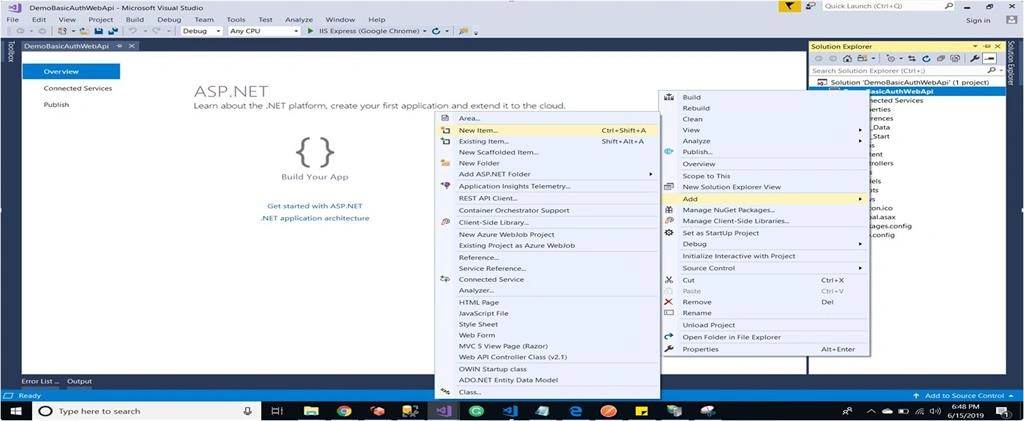
Task: Select New Item... in the Add submenu
Action: (x=547, y=130)
